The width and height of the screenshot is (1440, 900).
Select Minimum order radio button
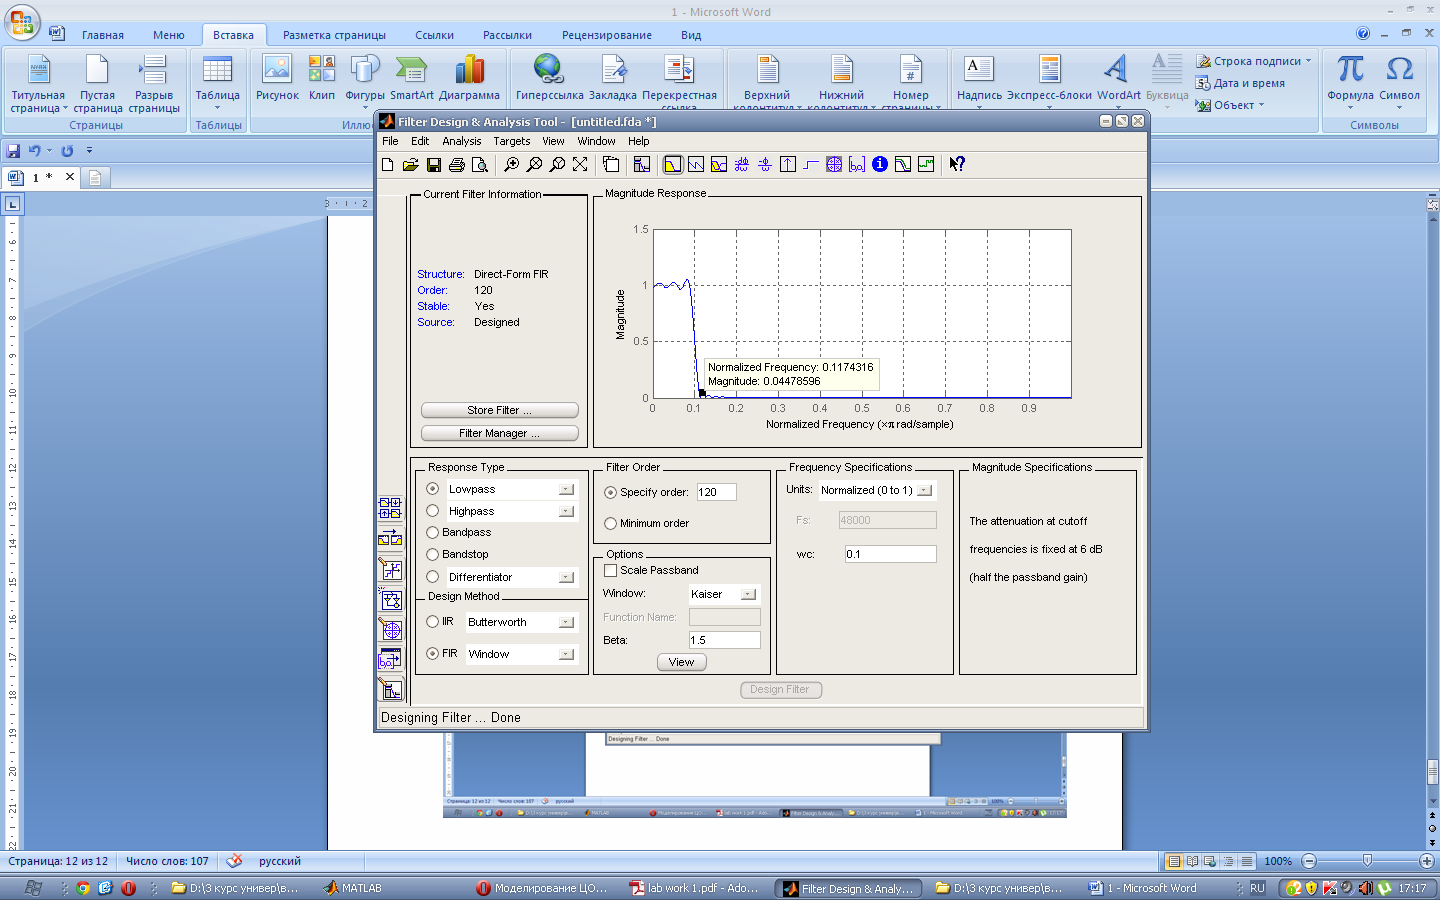click(x=610, y=524)
